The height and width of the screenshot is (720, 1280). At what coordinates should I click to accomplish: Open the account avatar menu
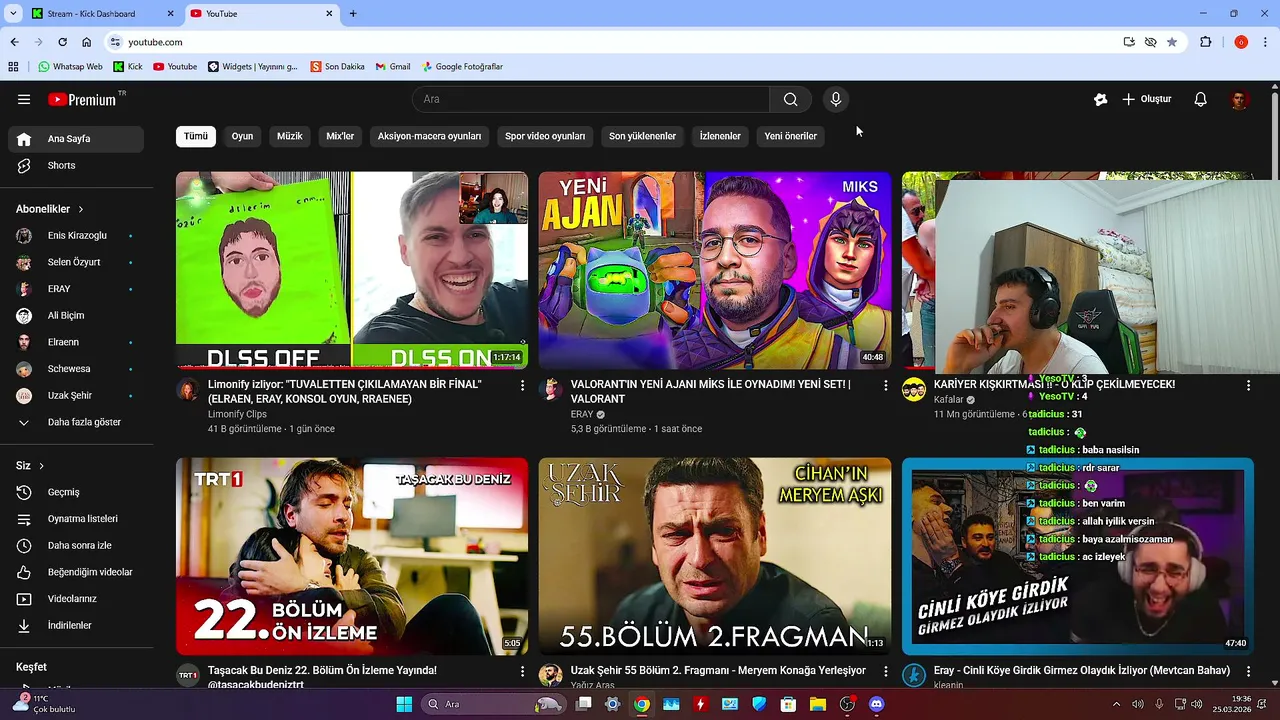pyautogui.click(x=1239, y=99)
